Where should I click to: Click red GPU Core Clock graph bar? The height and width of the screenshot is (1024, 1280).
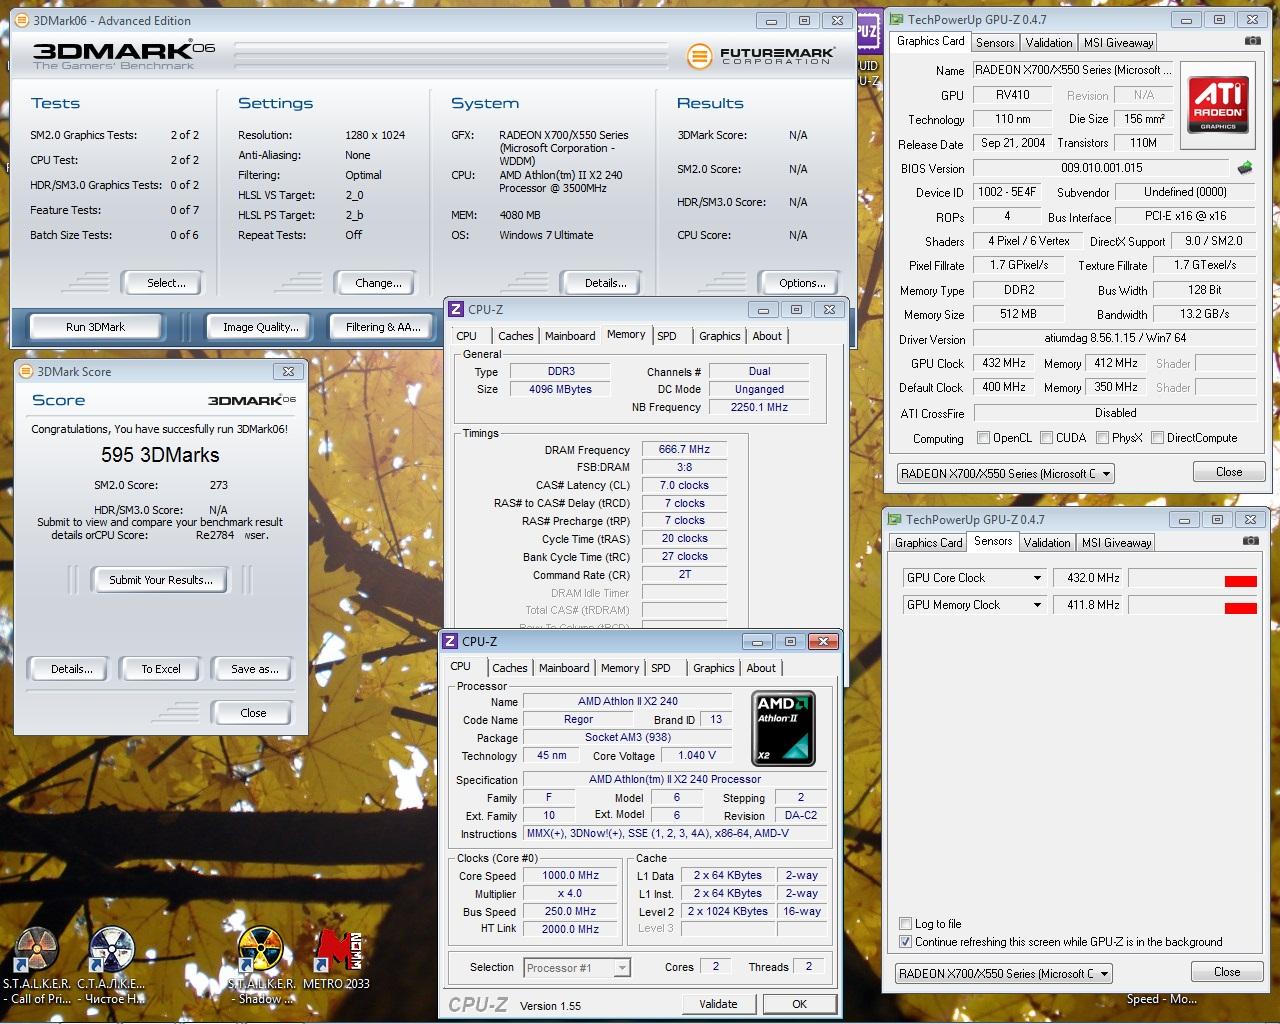pos(1240,581)
